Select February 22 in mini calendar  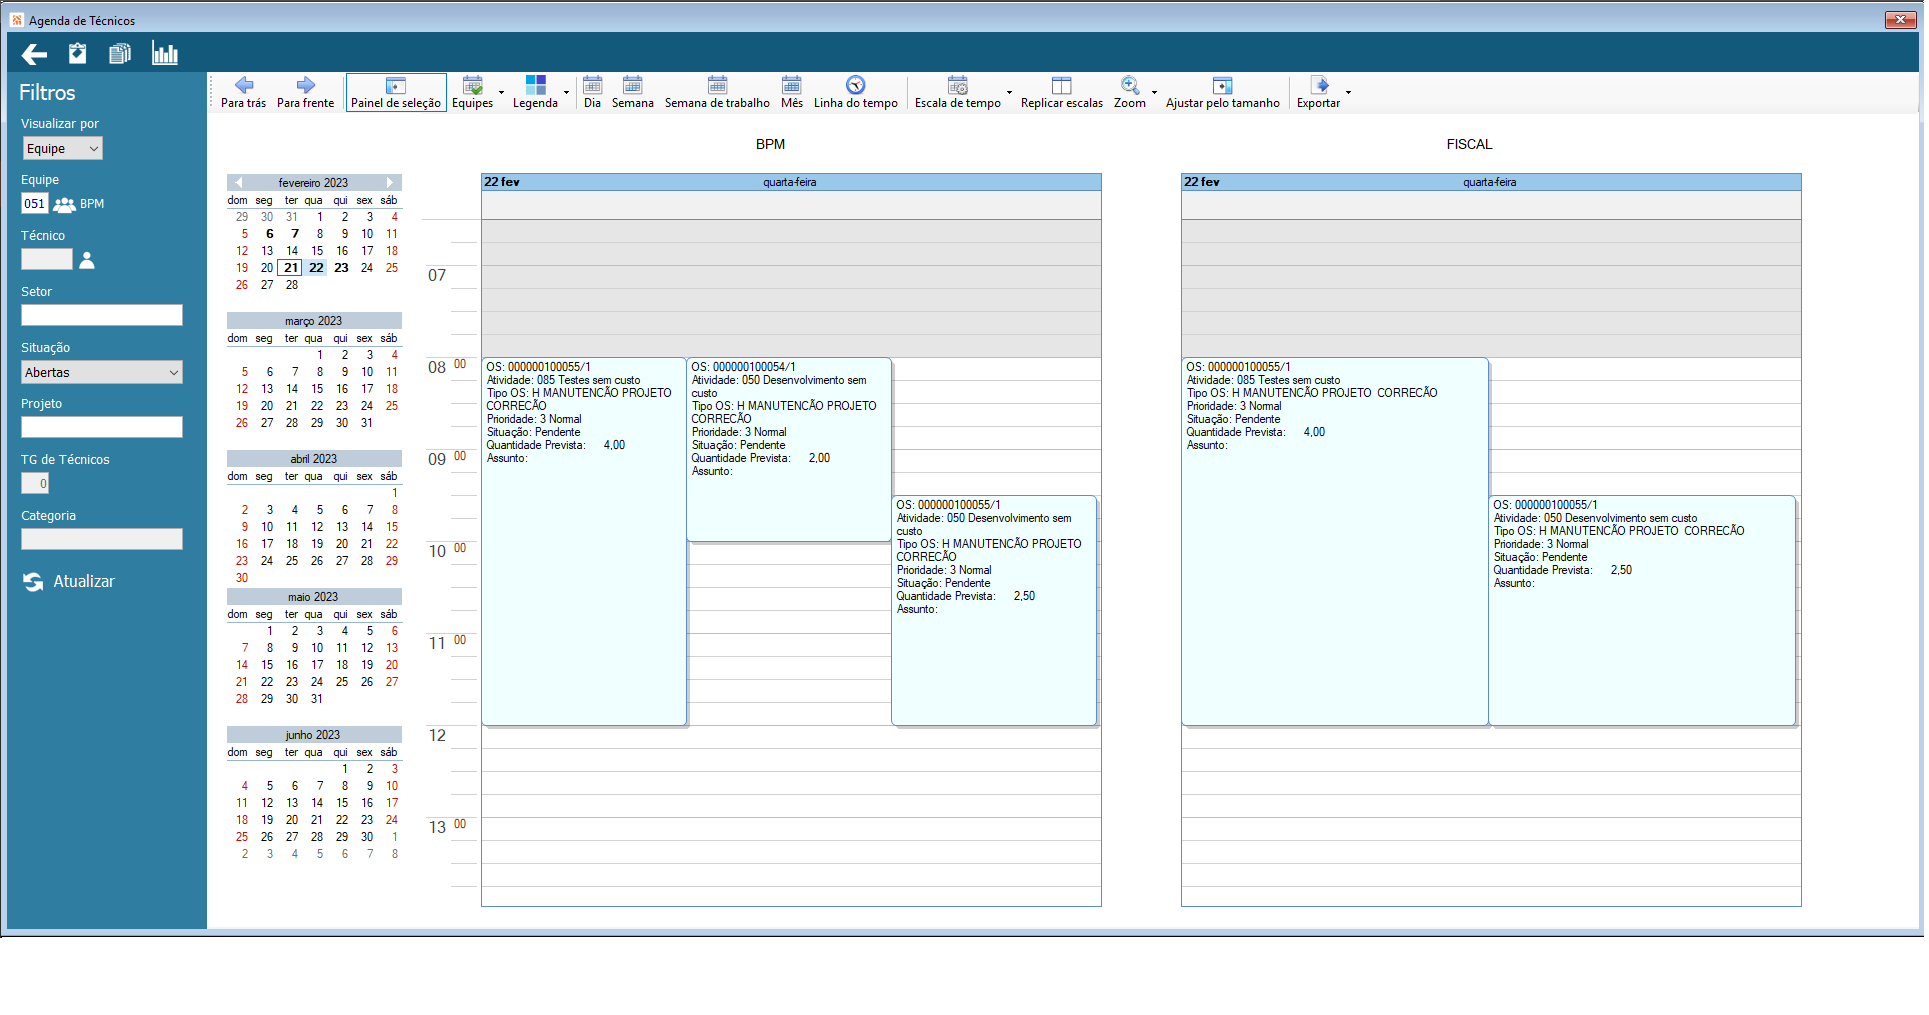point(316,268)
